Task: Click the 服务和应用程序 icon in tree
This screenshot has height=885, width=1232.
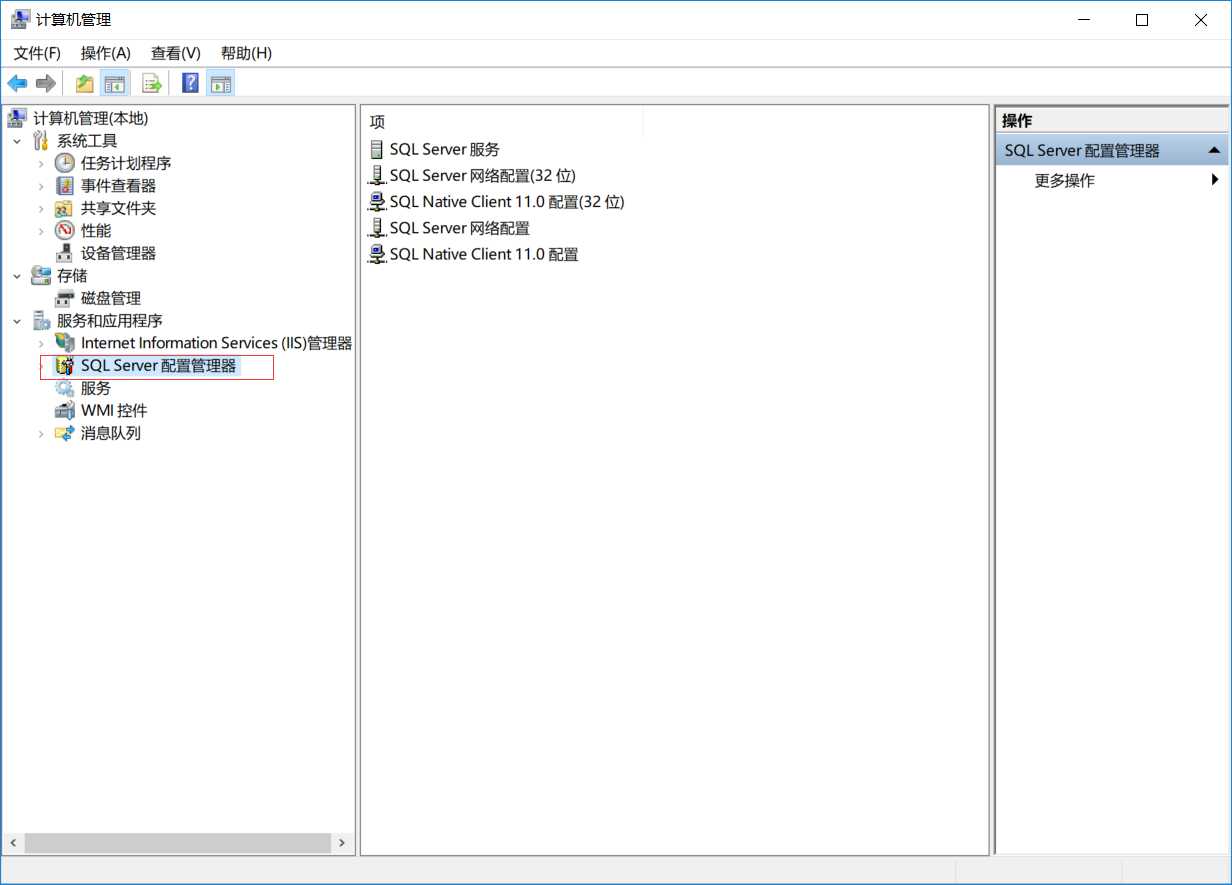Action: pos(41,321)
